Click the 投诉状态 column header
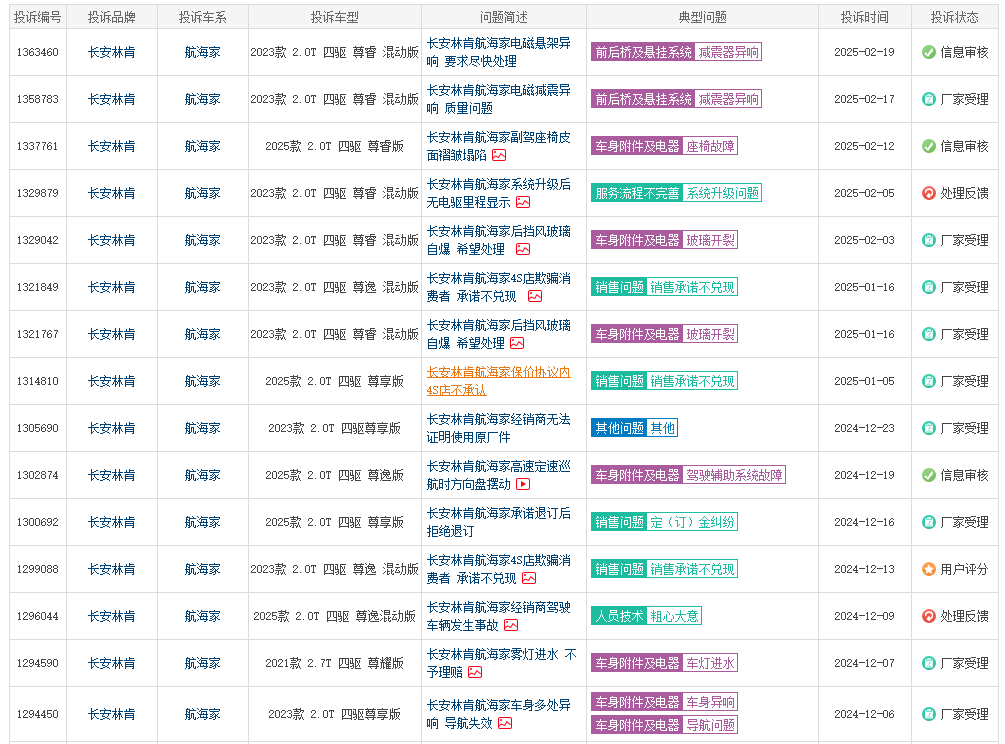The width and height of the screenshot is (1005, 744). [x=954, y=17]
